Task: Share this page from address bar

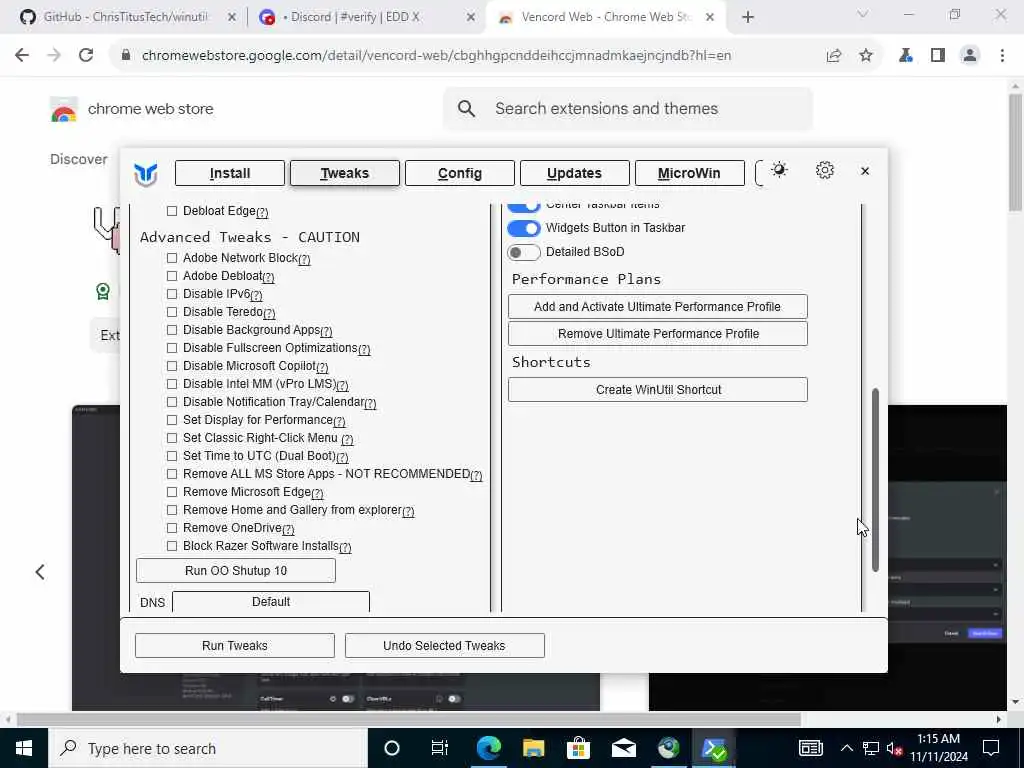Action: (834, 56)
